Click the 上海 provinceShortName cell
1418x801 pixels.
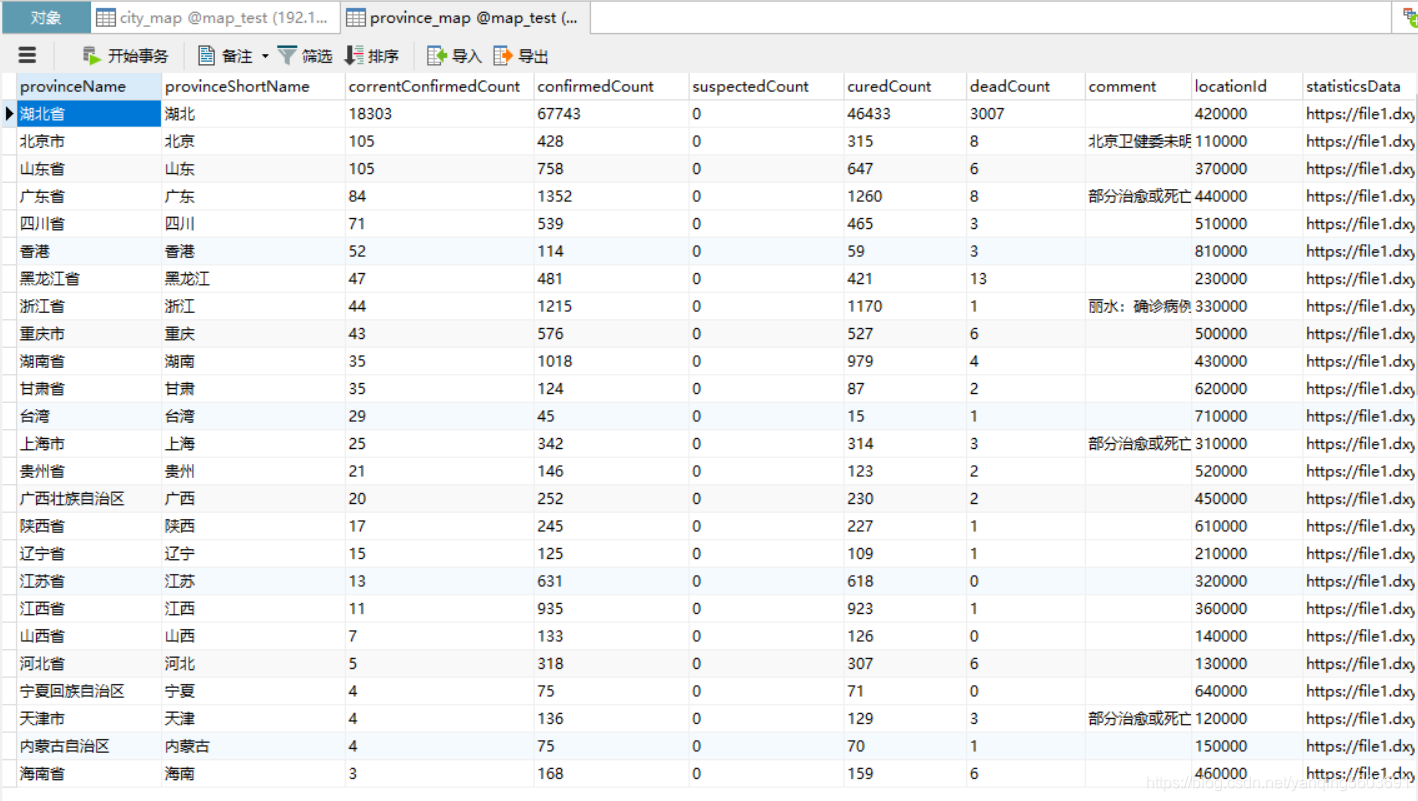point(253,444)
